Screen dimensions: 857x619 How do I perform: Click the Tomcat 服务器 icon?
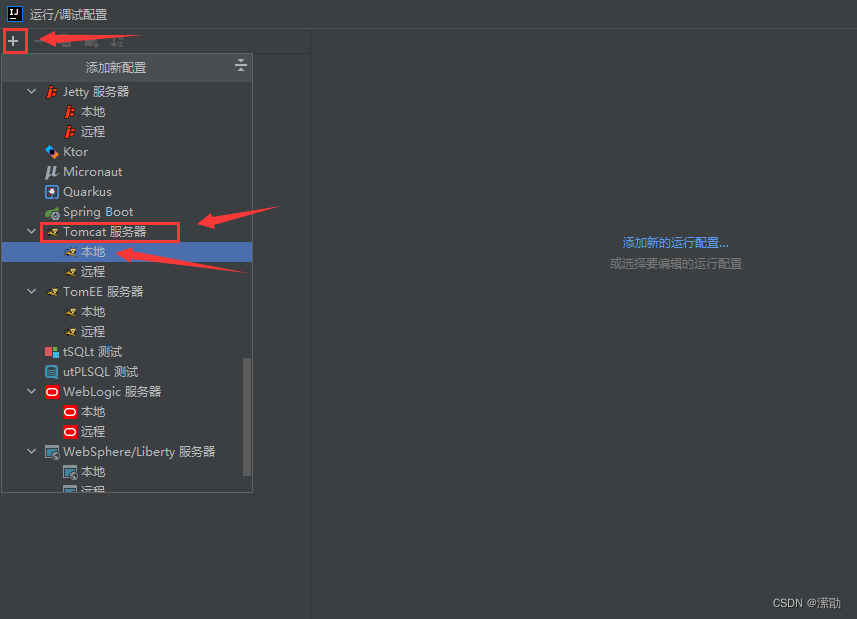(x=52, y=232)
